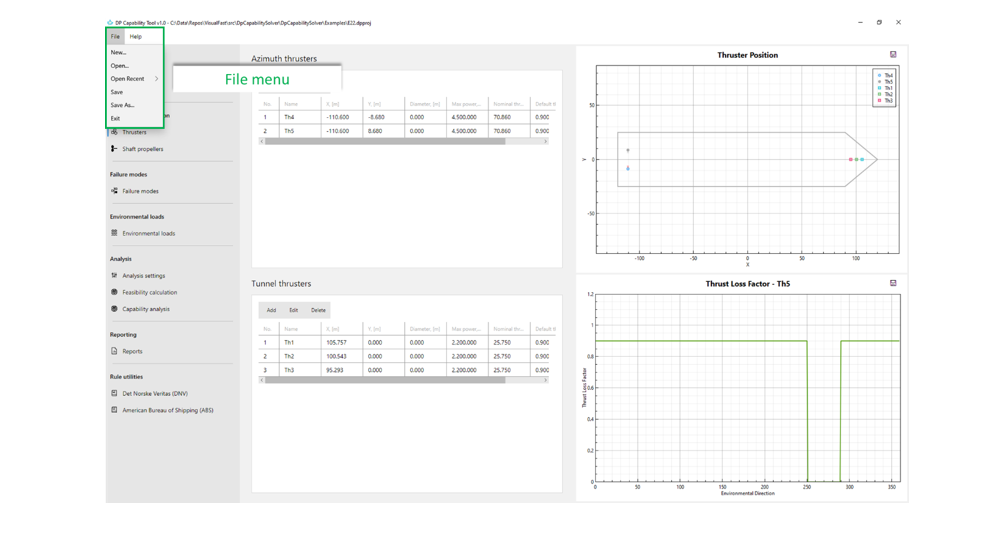Click the DP Capability Tool app icon in title bar

pos(110,22)
